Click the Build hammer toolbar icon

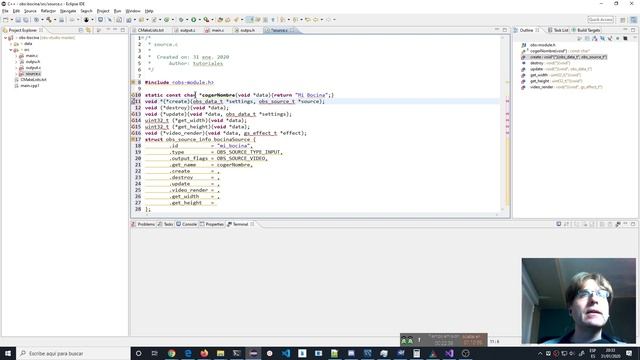click(x=49, y=20)
